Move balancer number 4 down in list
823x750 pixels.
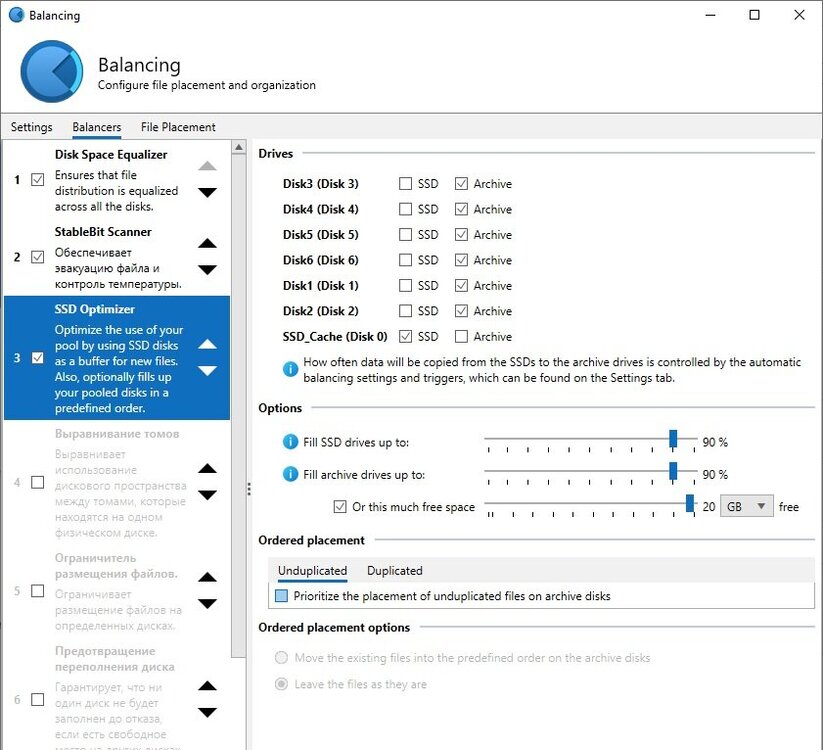[207, 495]
